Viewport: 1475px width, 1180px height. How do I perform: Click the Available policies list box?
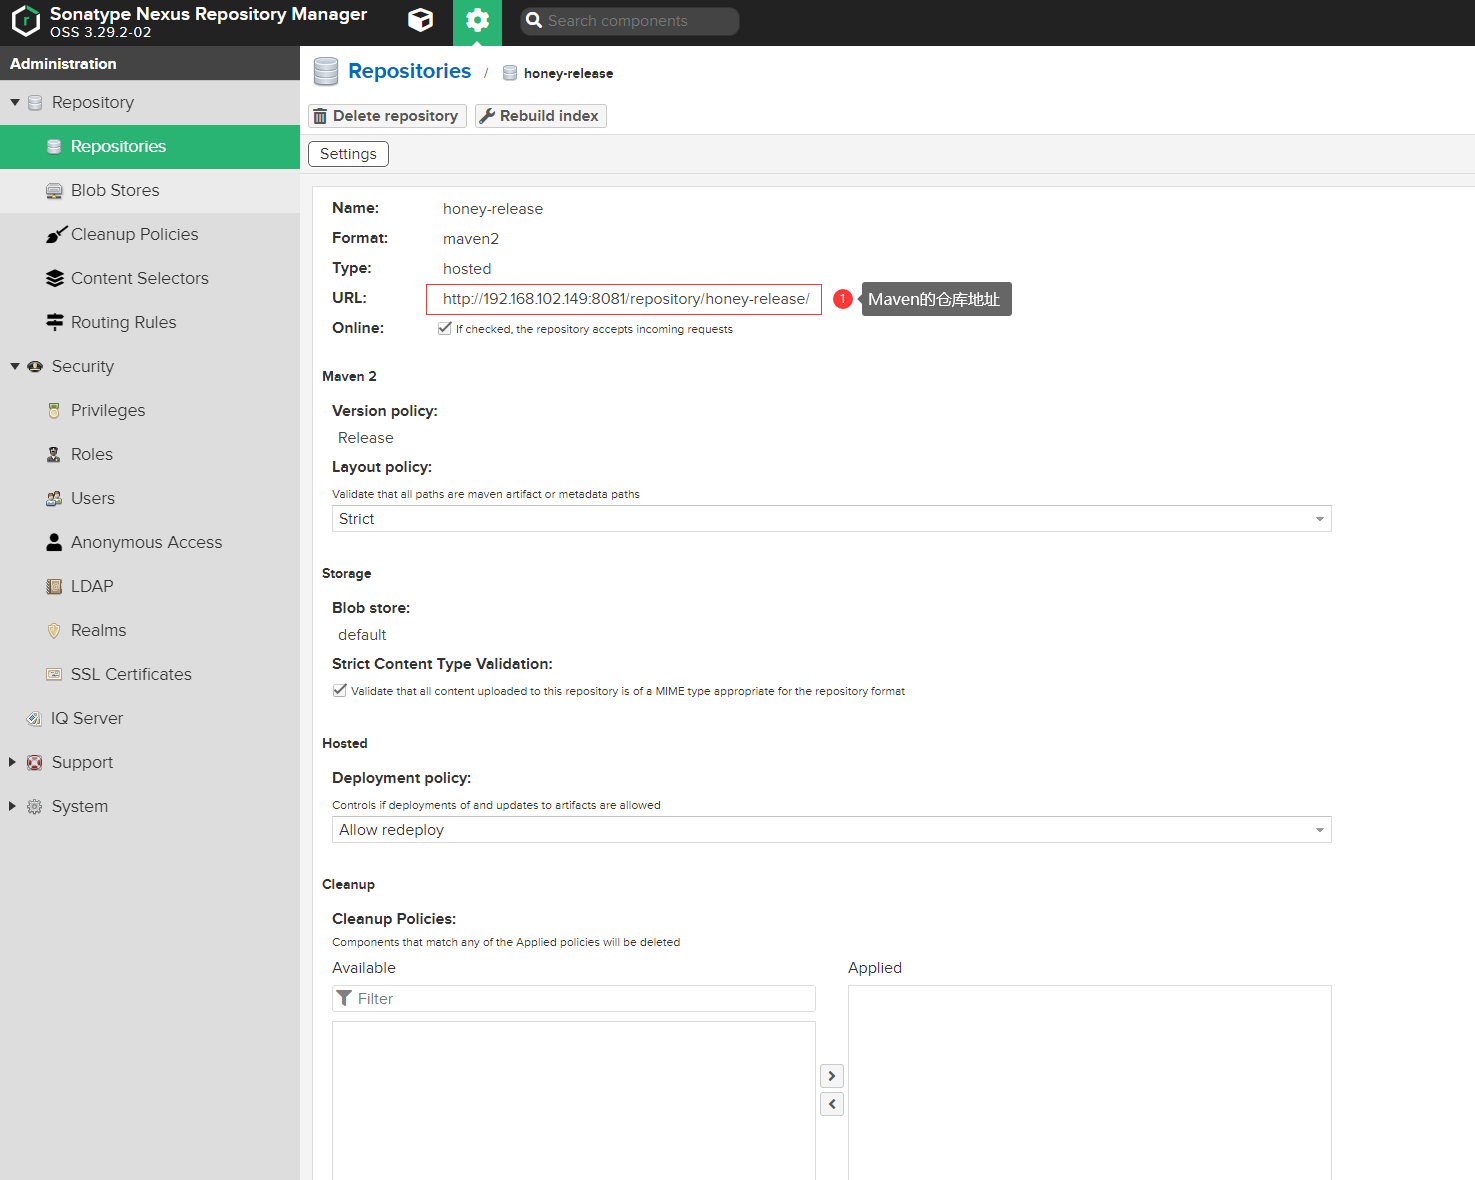[x=574, y=1100]
